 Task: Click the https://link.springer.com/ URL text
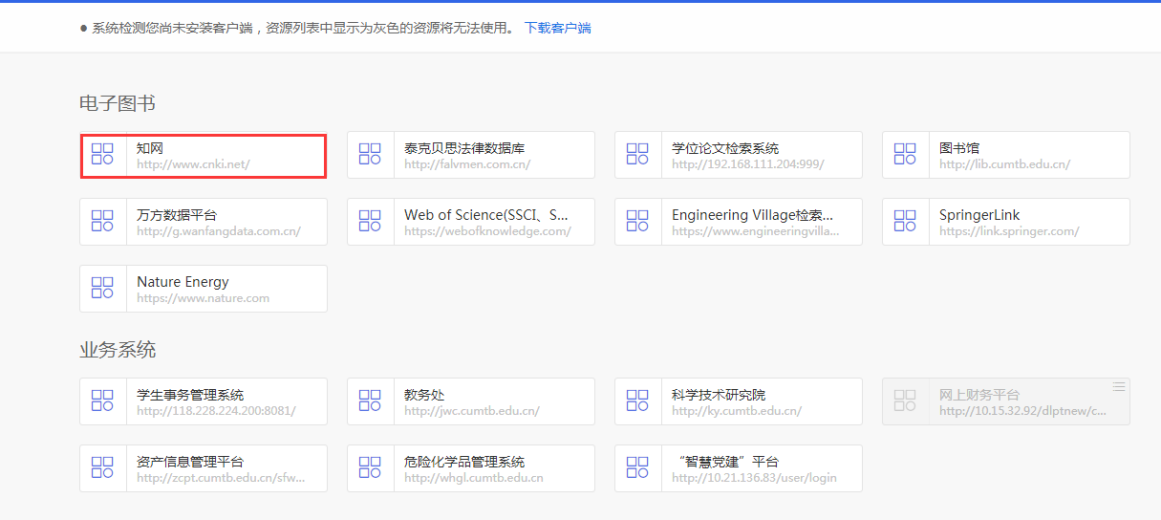point(1009,231)
